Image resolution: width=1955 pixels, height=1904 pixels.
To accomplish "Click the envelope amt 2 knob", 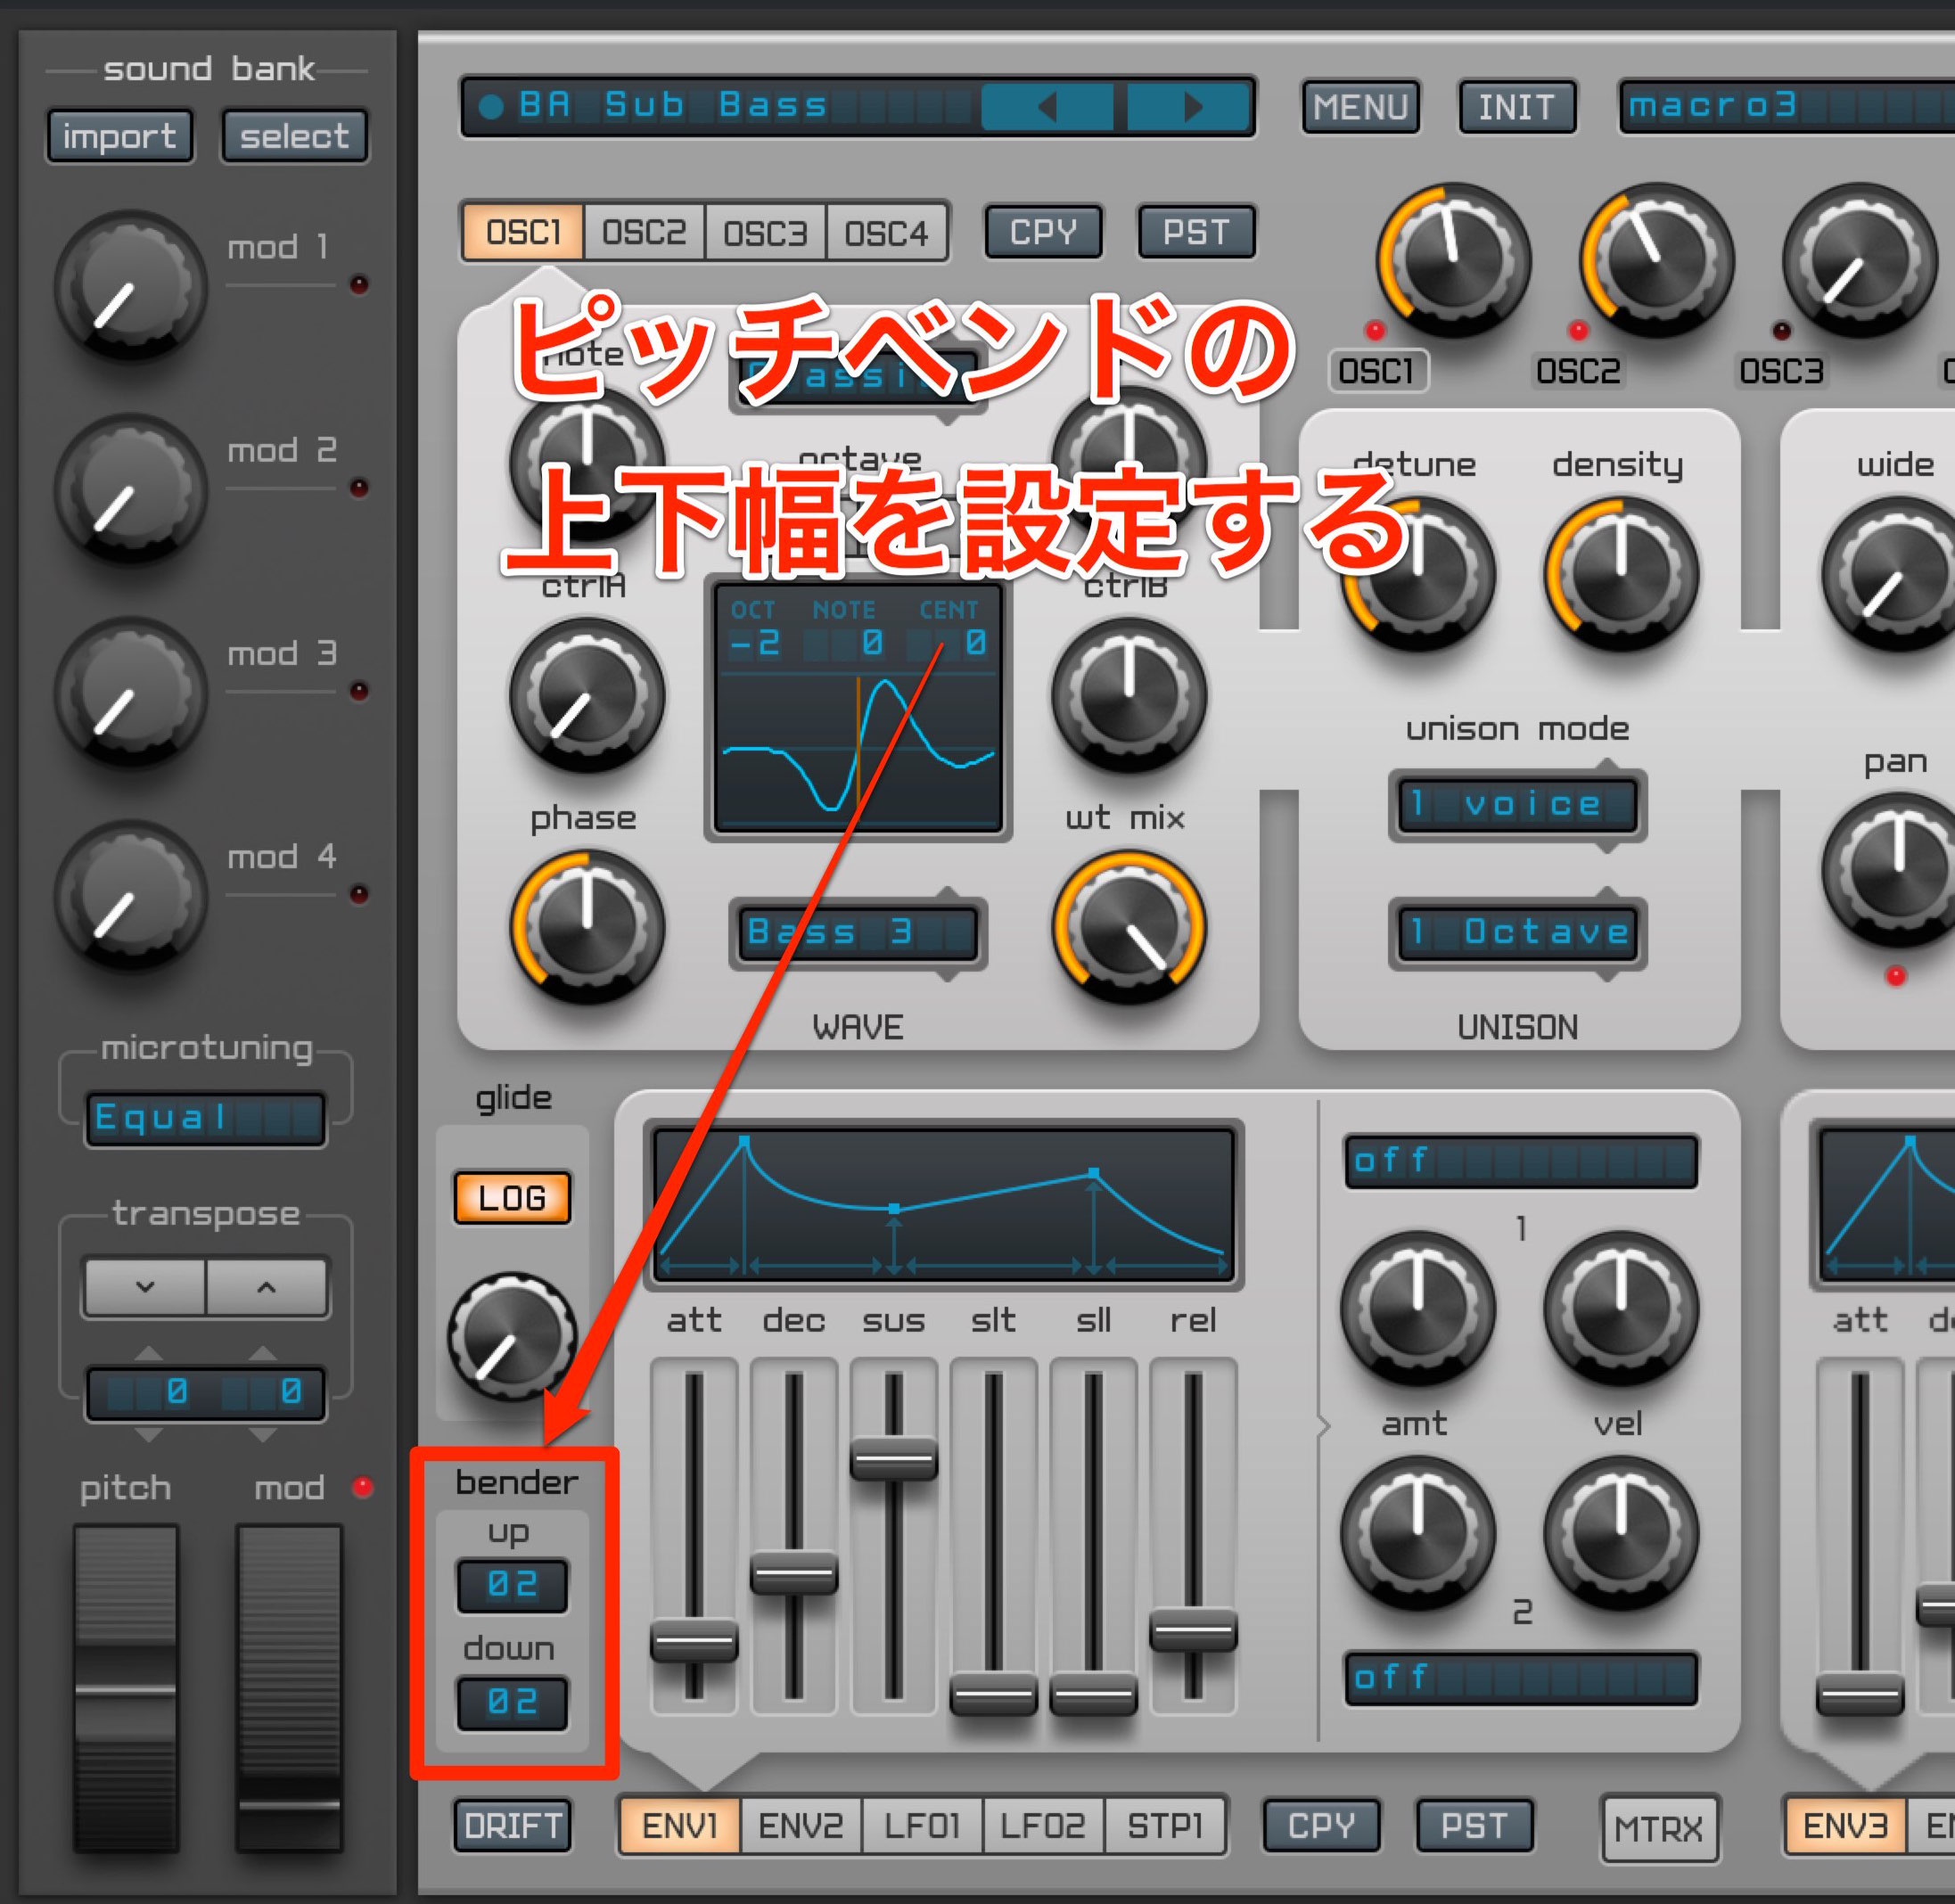I will (1418, 1533).
